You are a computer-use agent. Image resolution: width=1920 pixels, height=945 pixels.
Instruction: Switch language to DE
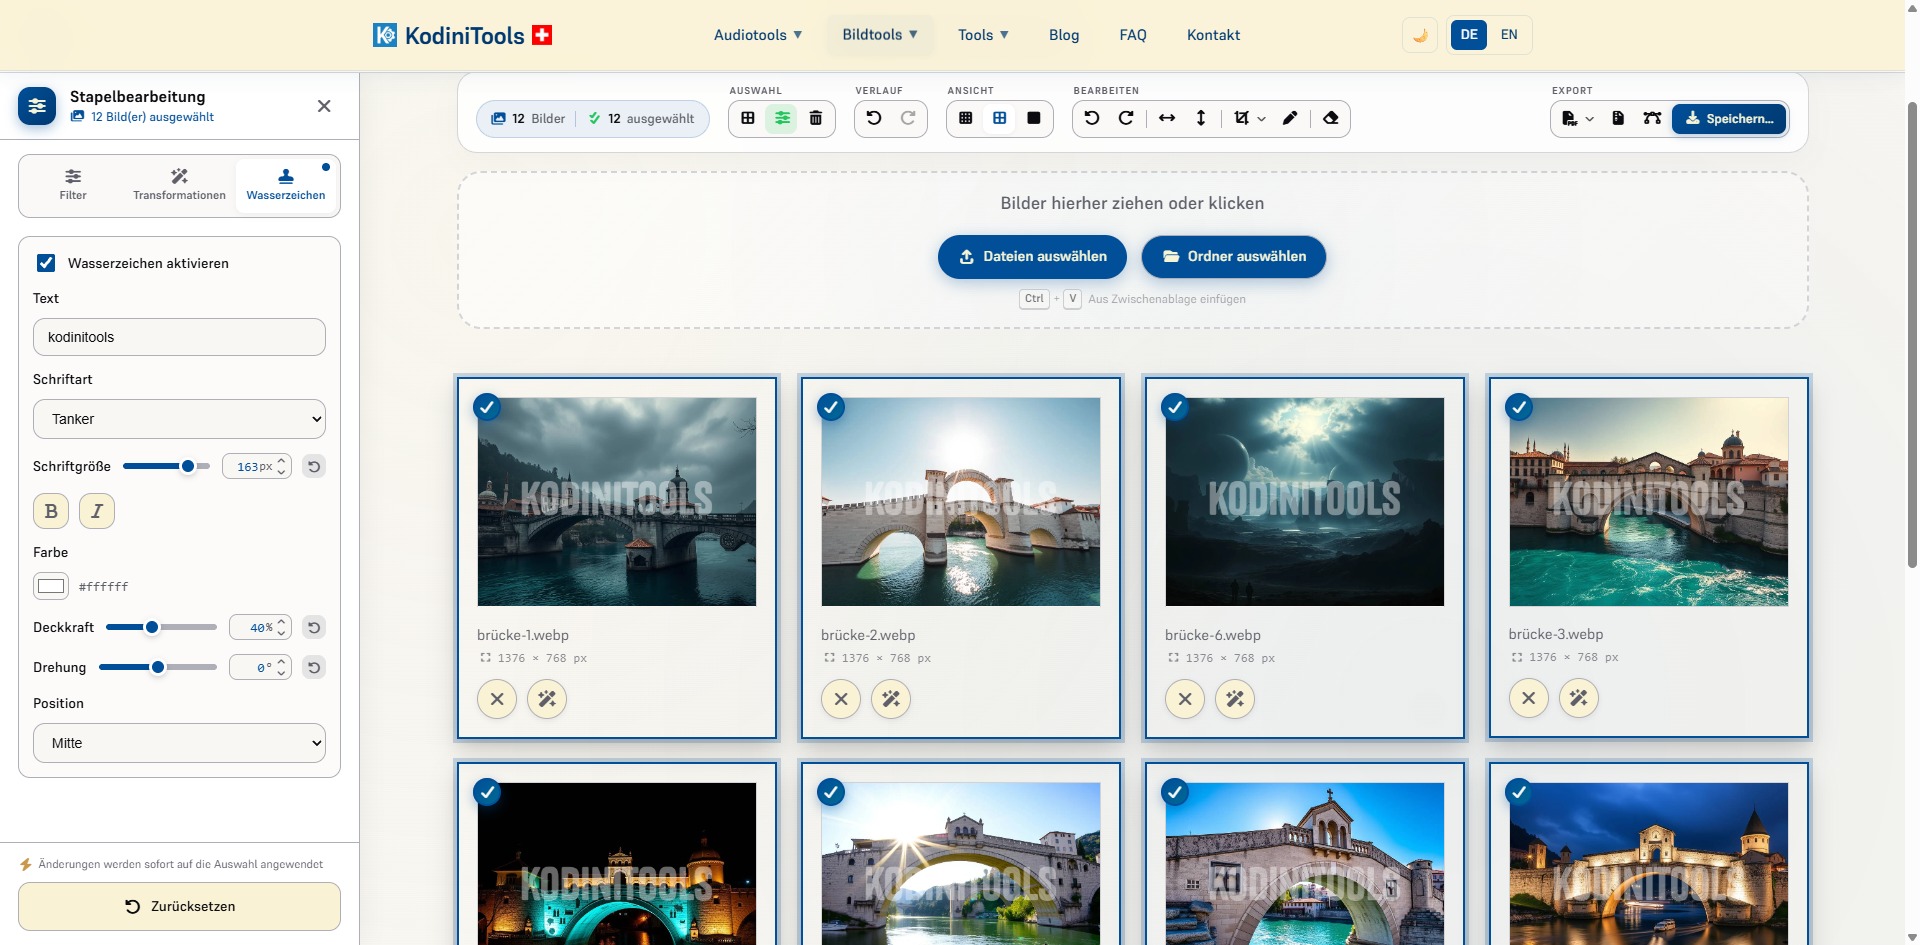pos(1468,35)
